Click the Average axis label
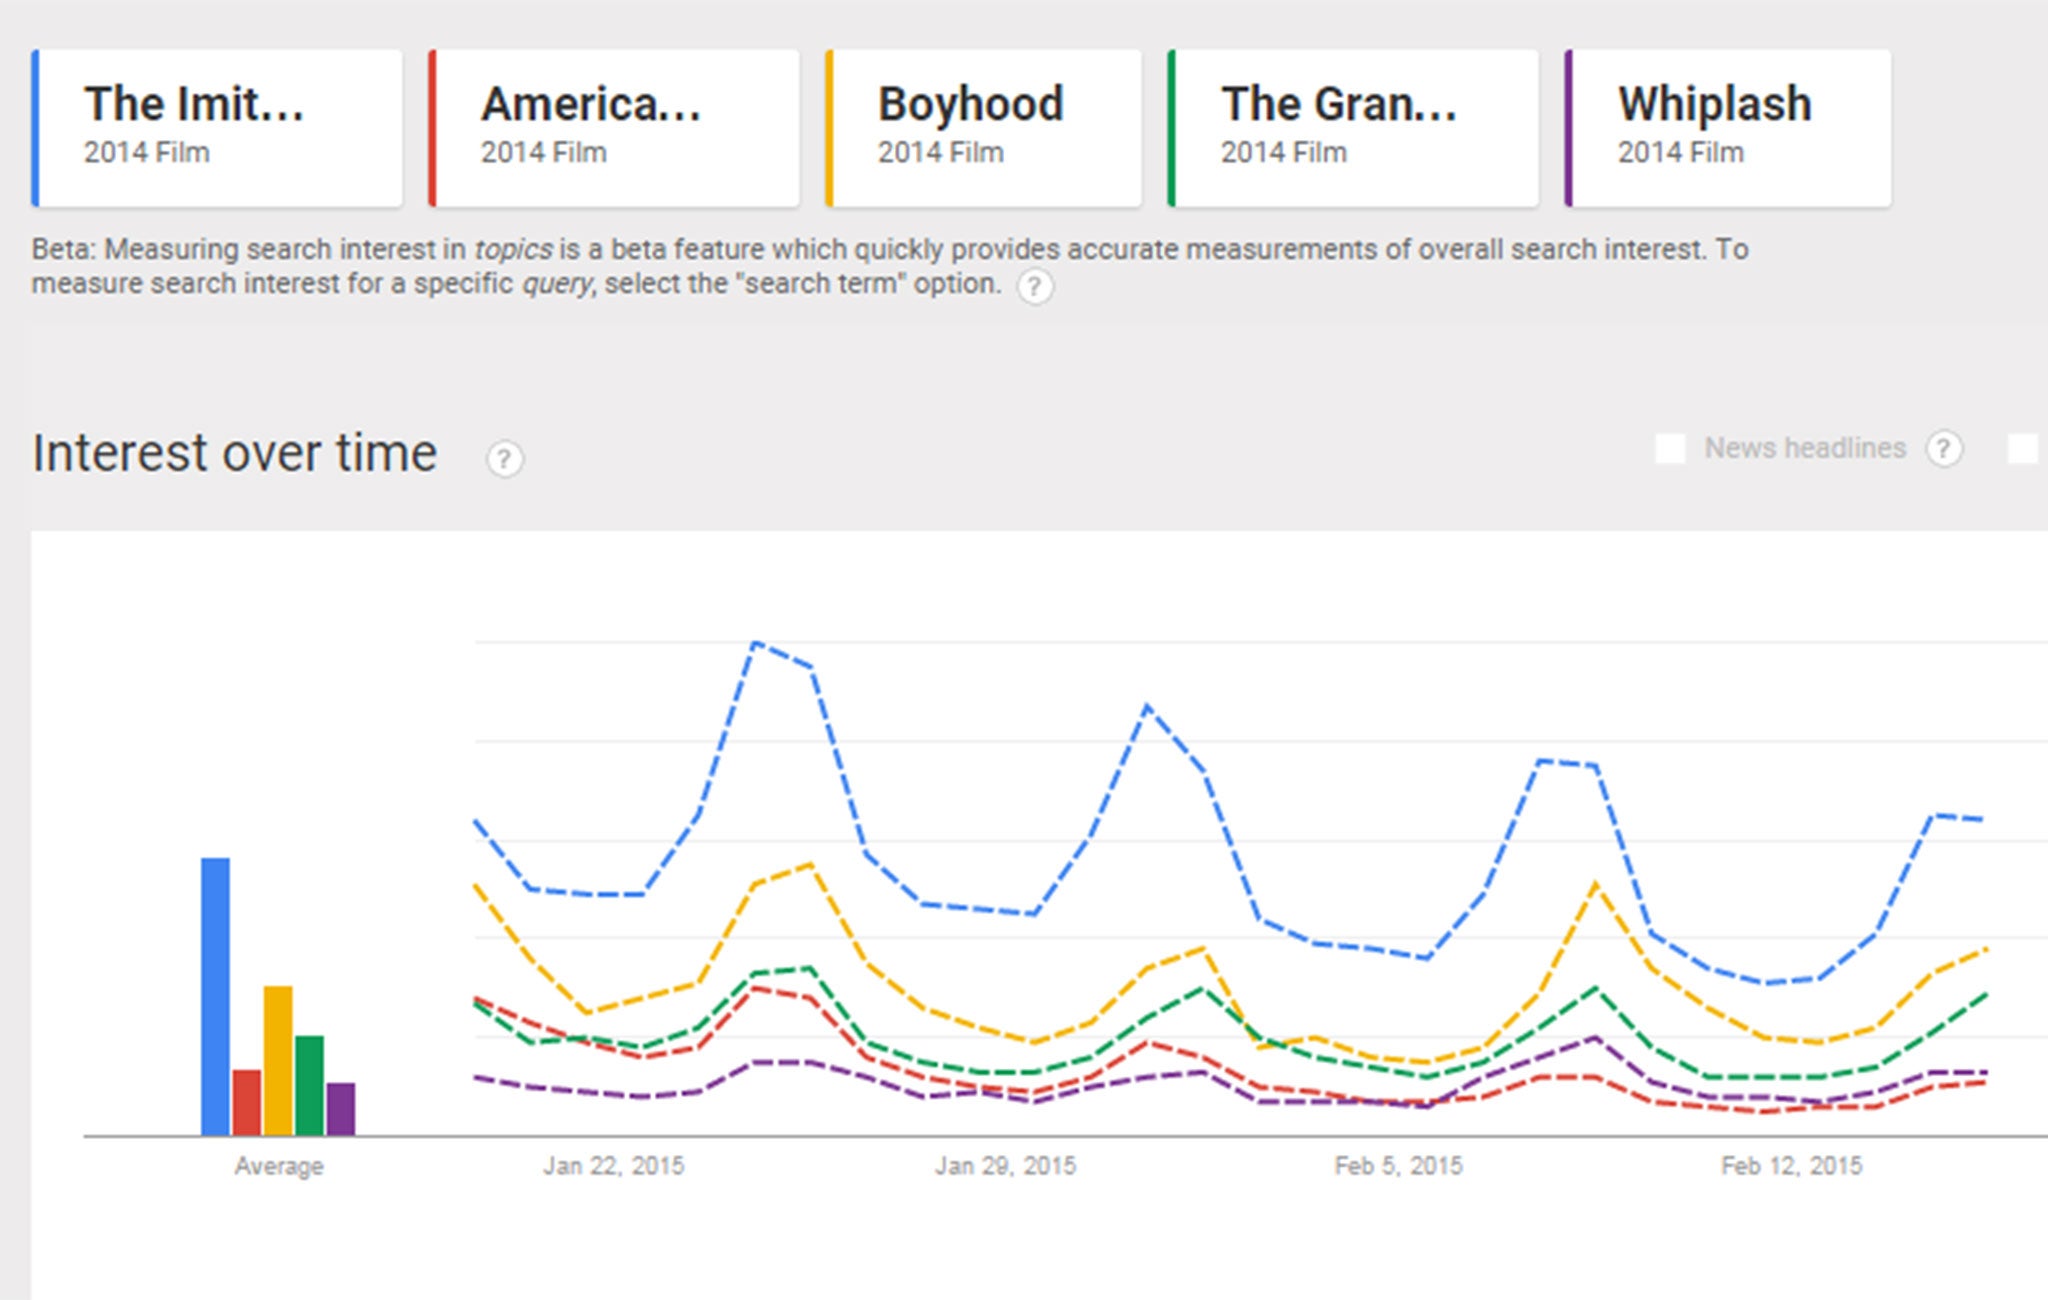The height and width of the screenshot is (1300, 2048). pos(279,1166)
